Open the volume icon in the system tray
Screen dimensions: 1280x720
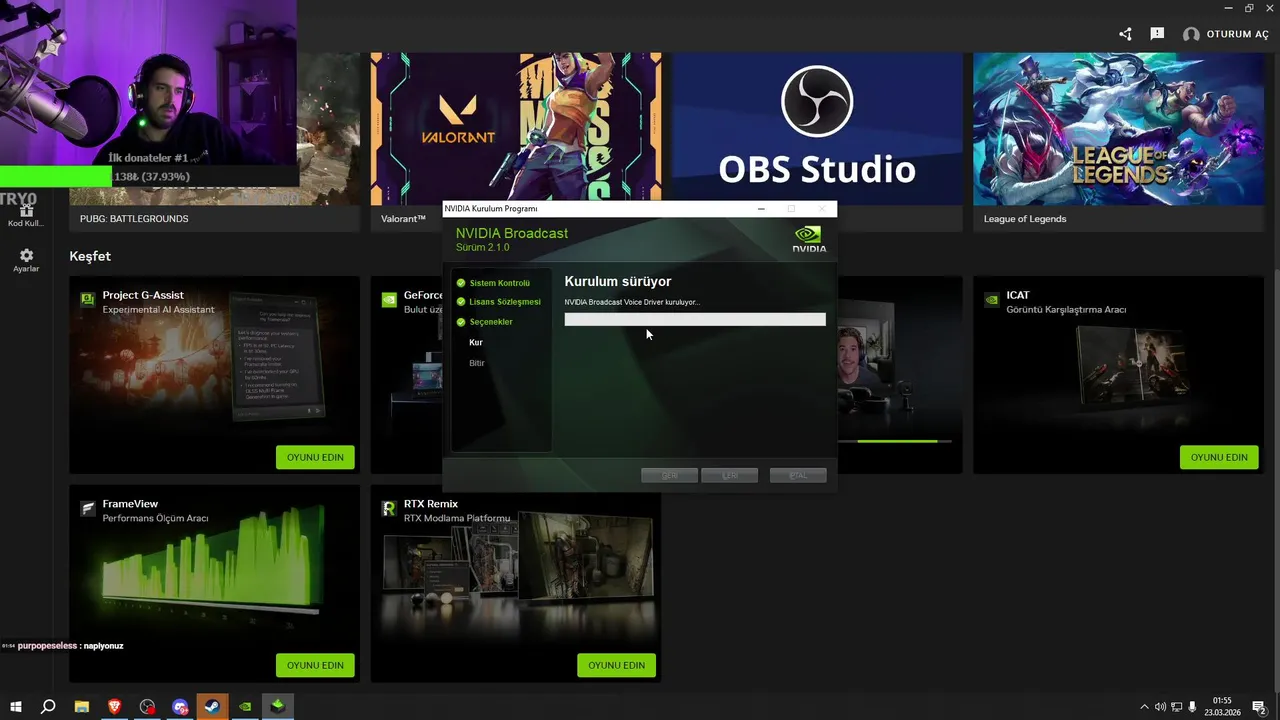point(1160,707)
